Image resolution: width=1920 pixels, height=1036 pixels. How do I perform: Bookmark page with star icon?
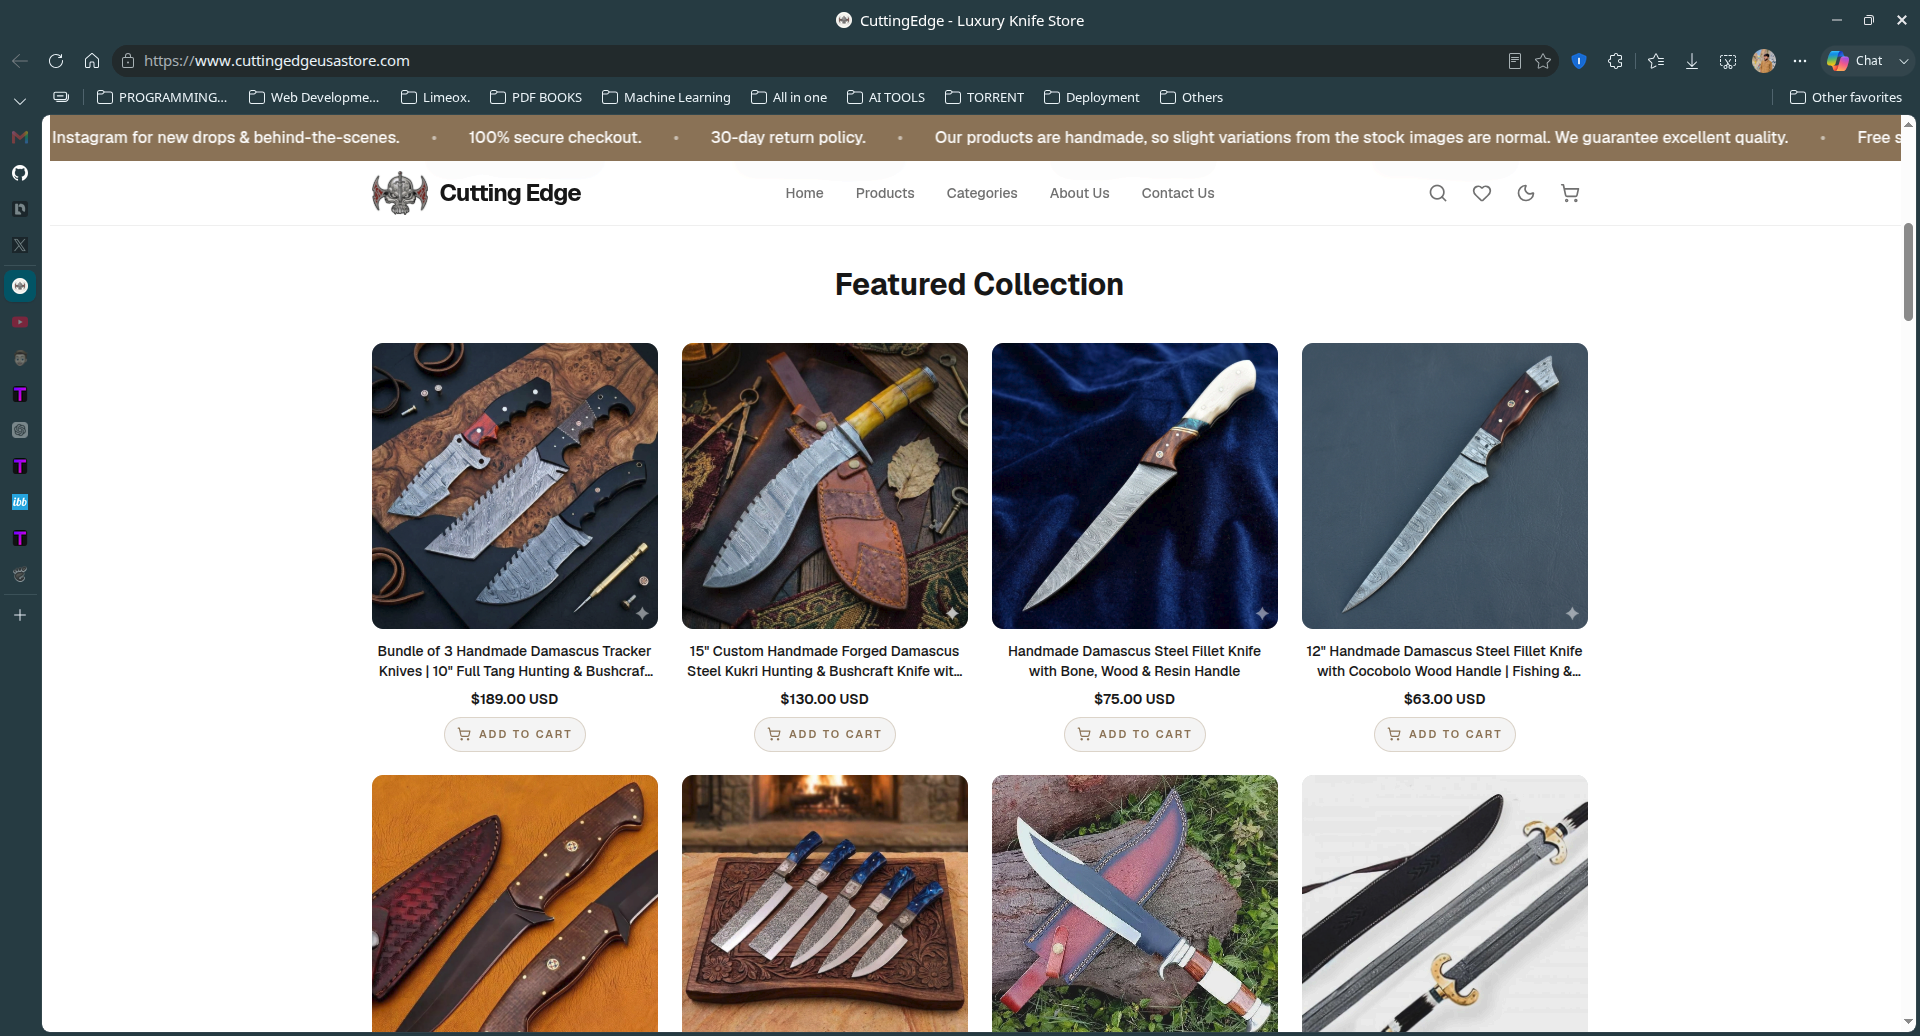click(1543, 61)
